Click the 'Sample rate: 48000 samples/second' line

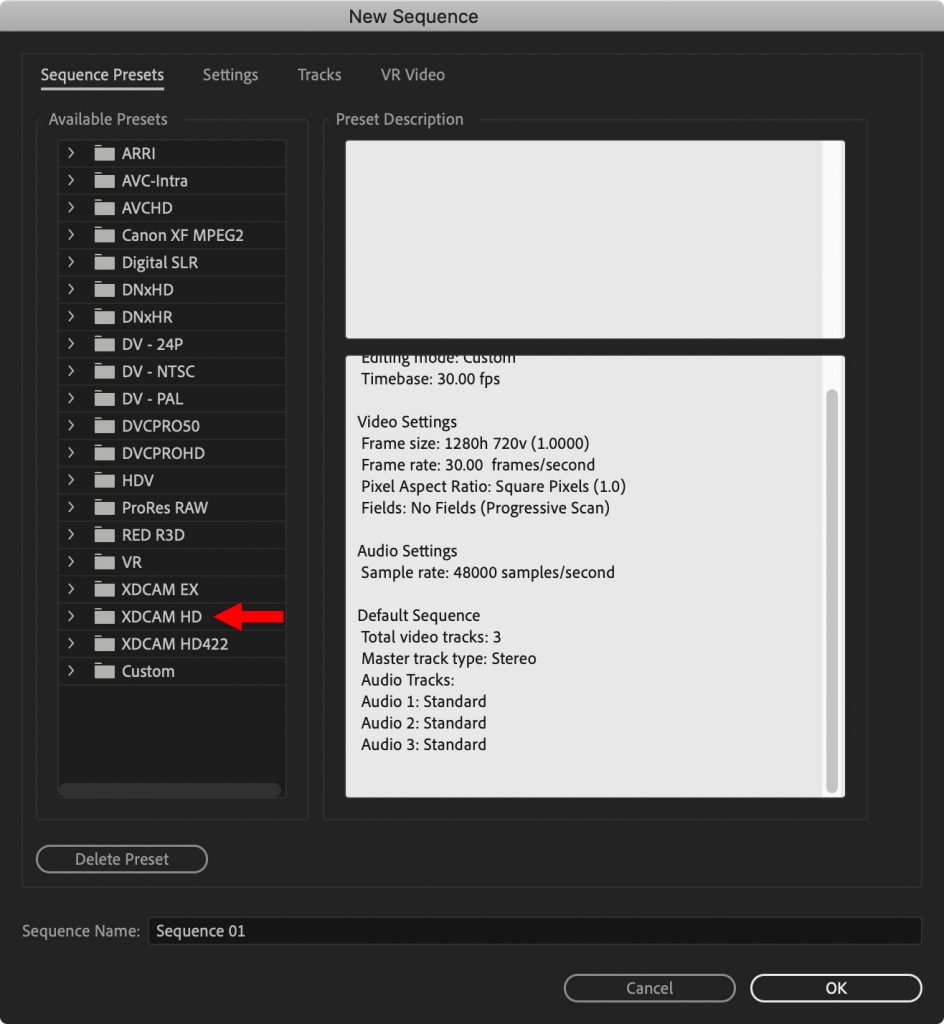488,573
